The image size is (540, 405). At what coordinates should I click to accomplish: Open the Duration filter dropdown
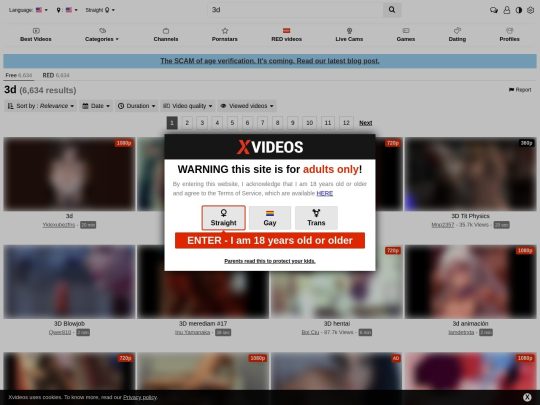[136, 106]
